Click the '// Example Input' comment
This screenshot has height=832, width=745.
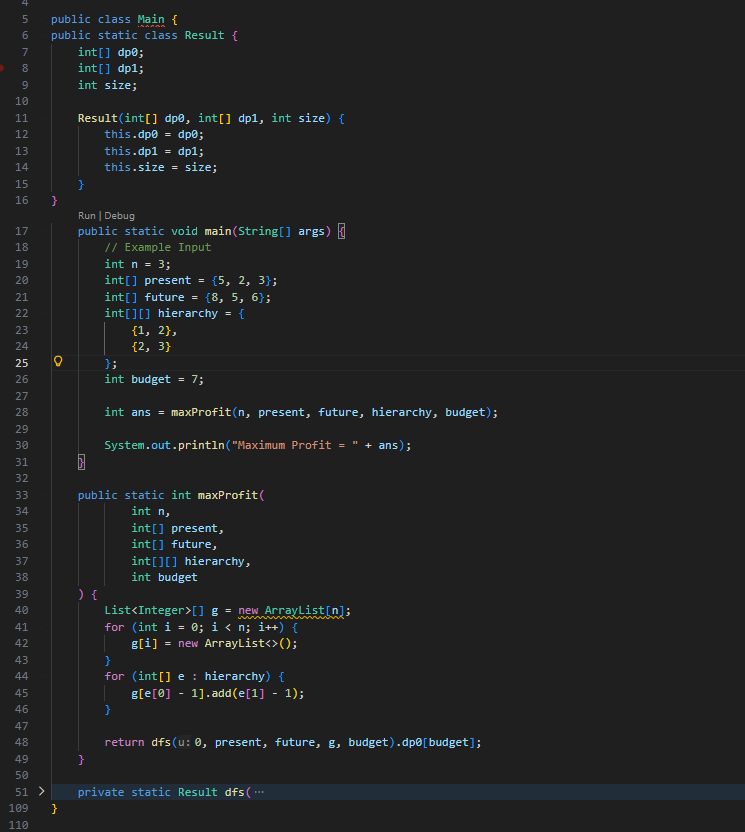158,248
